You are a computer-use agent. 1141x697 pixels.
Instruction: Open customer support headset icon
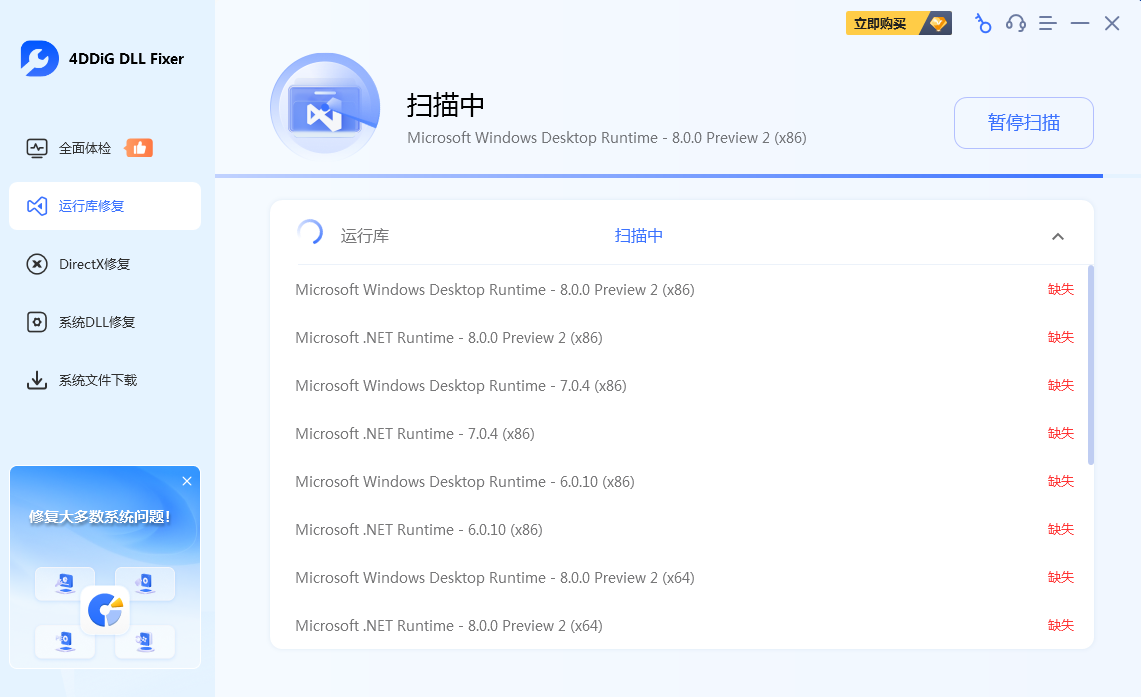coord(1016,23)
